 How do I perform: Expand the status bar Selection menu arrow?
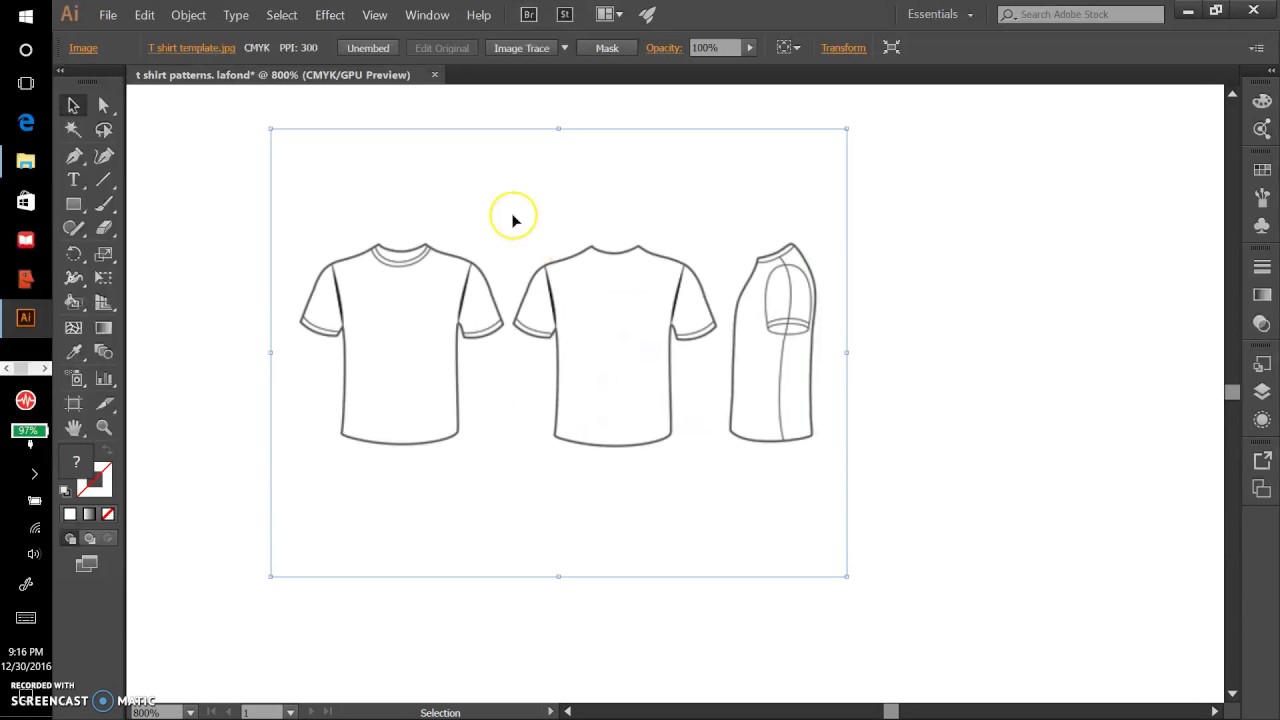click(x=550, y=712)
